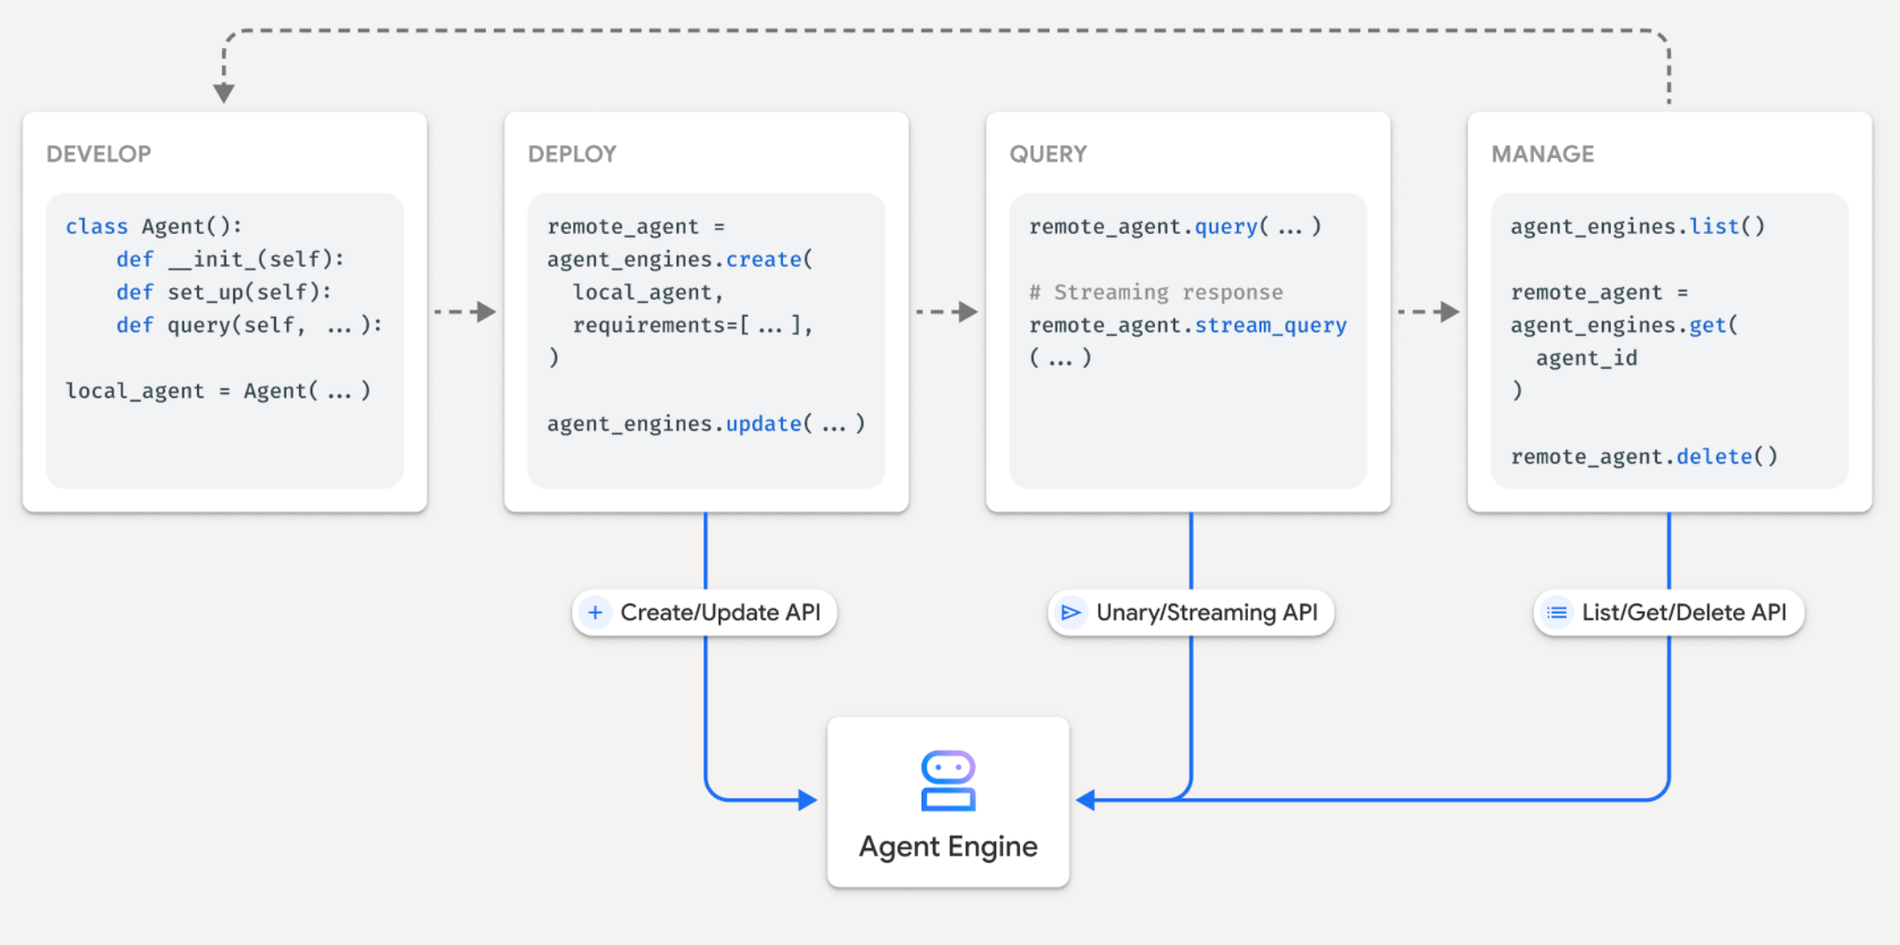Click 'local_agent = Agent( ... )' line
1900x945 pixels.
(218, 391)
